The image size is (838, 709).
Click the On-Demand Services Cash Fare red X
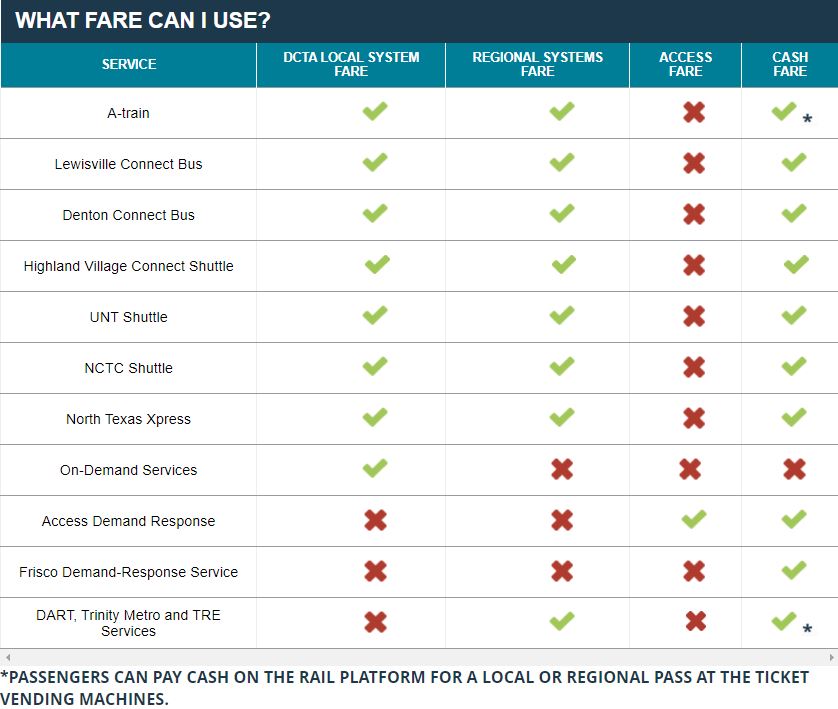pyautogui.click(x=794, y=469)
